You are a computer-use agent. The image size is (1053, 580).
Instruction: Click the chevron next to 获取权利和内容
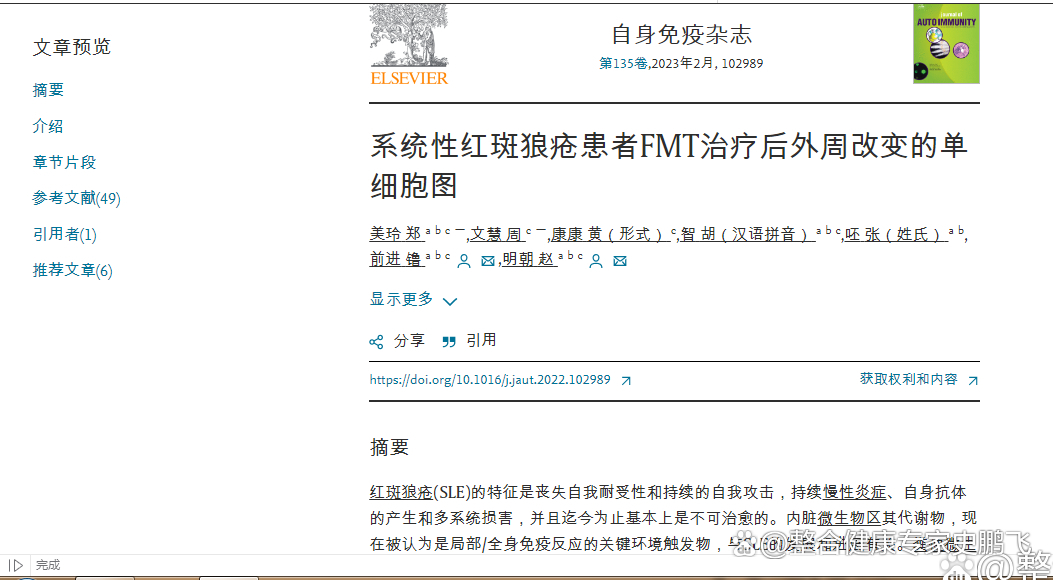tap(974, 380)
